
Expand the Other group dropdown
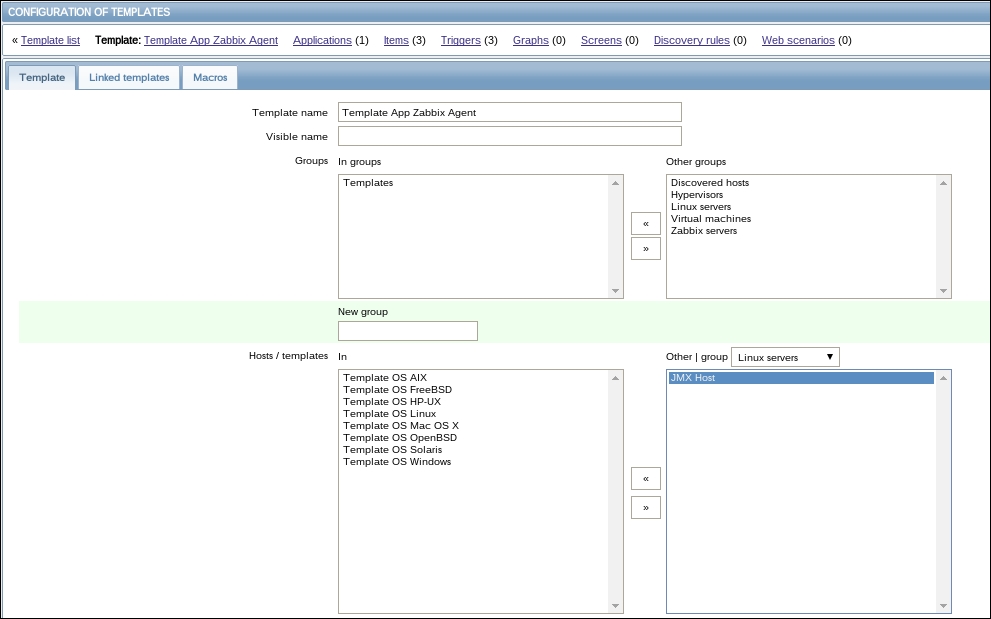pos(785,358)
